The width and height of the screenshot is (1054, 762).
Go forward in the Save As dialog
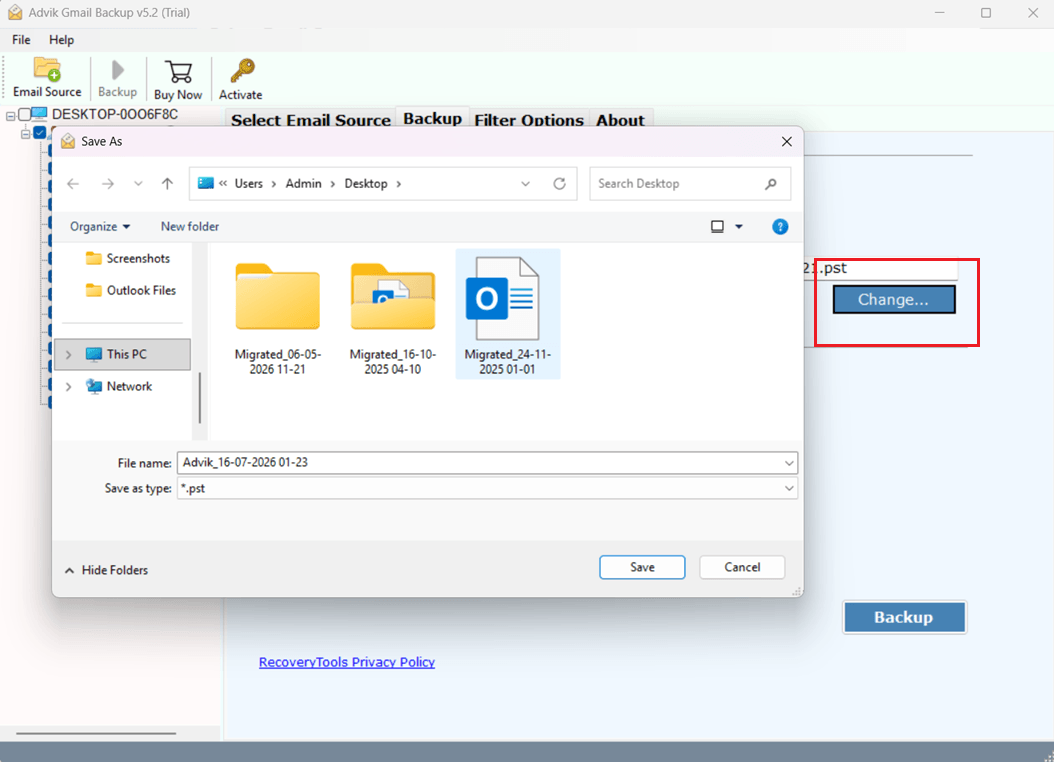(108, 183)
